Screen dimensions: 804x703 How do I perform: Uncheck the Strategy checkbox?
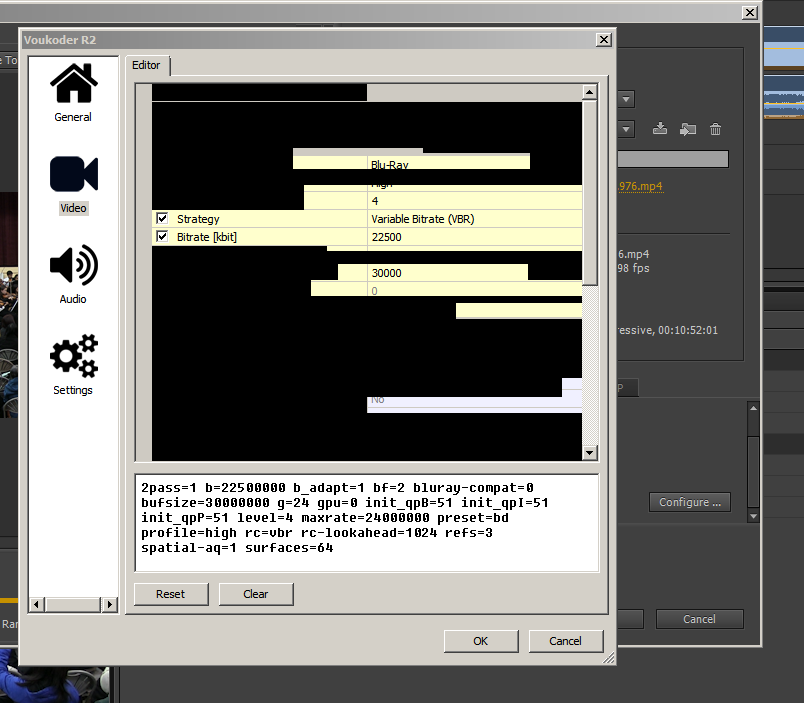(162, 219)
